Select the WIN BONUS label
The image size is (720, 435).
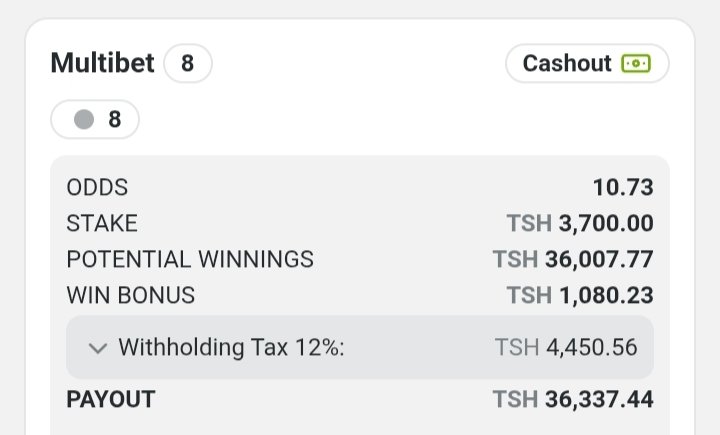coord(130,295)
